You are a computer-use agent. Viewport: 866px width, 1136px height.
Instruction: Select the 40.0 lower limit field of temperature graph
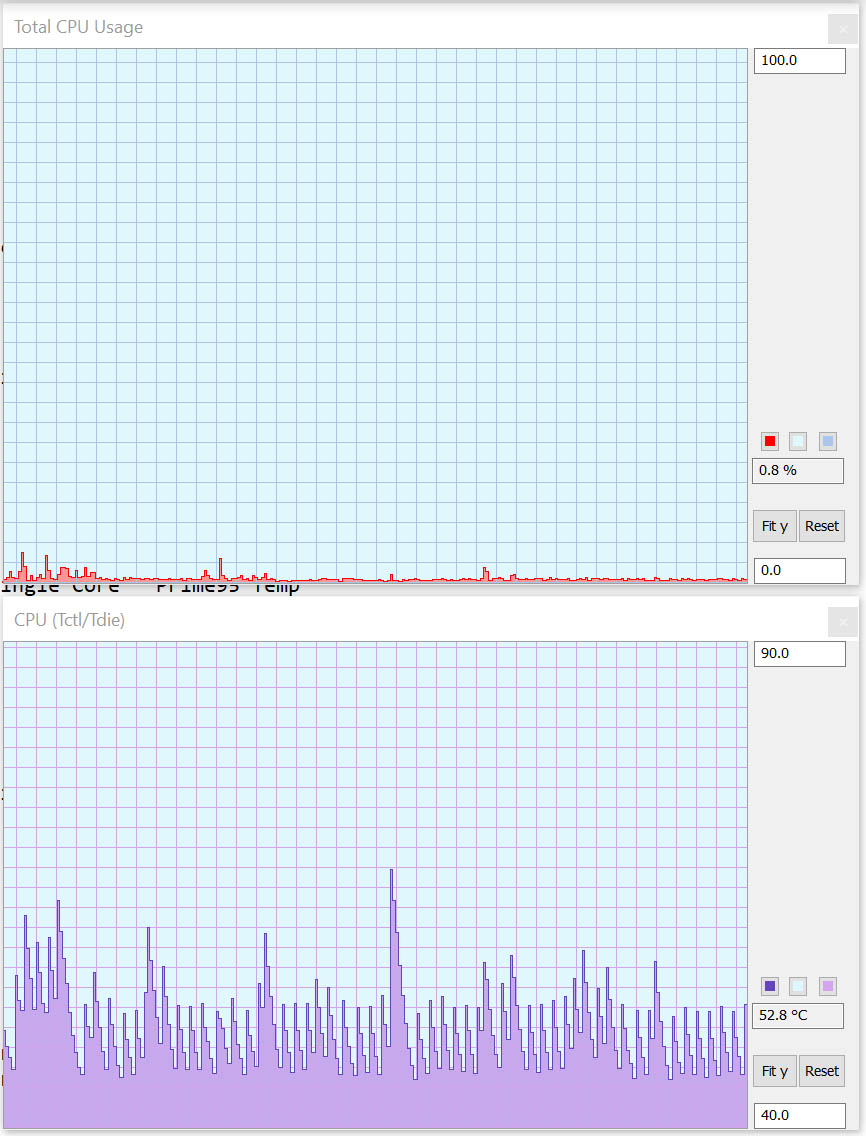tap(799, 1115)
